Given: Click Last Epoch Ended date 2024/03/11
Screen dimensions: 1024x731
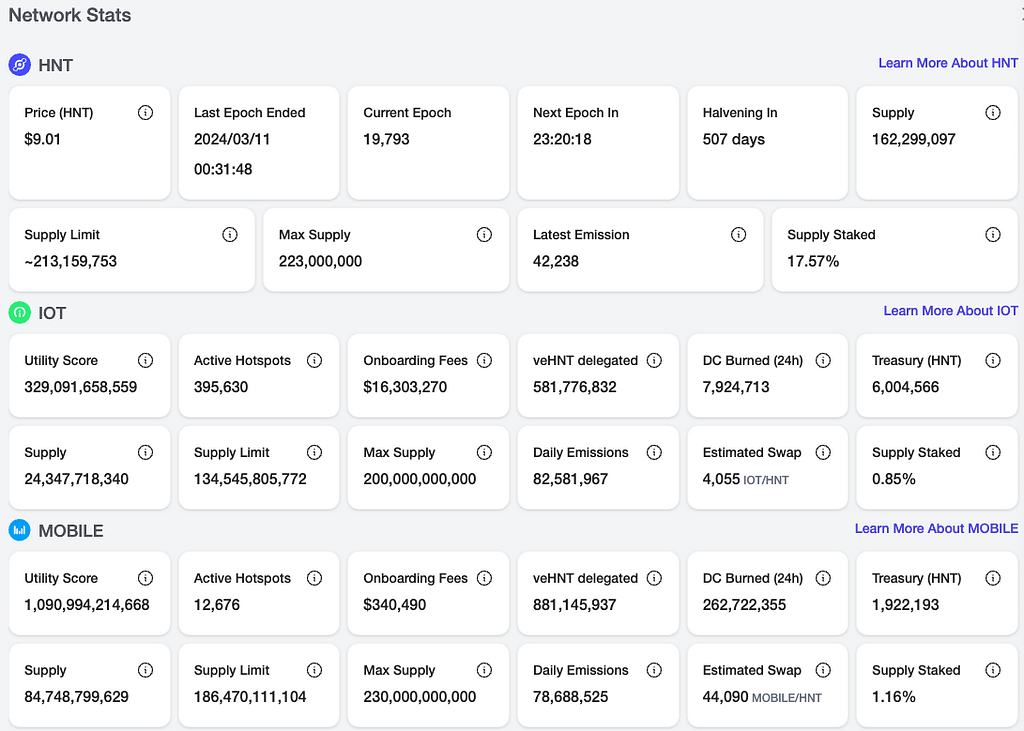Looking at the screenshot, I should pos(232,139).
